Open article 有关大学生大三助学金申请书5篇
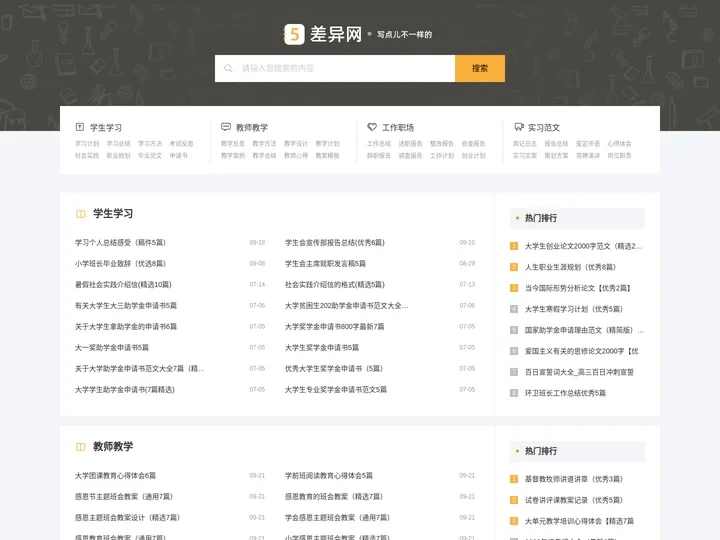 click(x=126, y=305)
